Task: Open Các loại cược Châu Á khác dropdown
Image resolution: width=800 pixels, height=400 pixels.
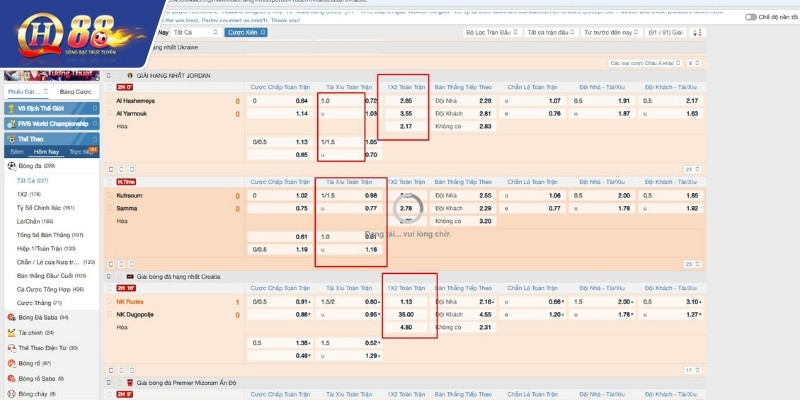Action: pyautogui.click(x=645, y=63)
